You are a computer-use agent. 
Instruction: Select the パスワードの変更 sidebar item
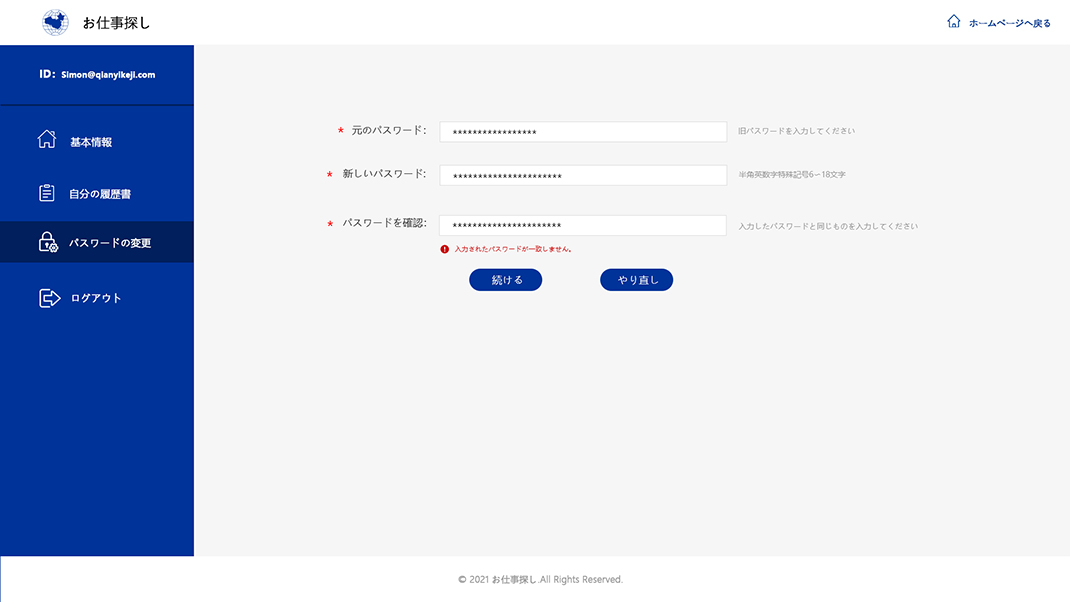(x=110, y=243)
